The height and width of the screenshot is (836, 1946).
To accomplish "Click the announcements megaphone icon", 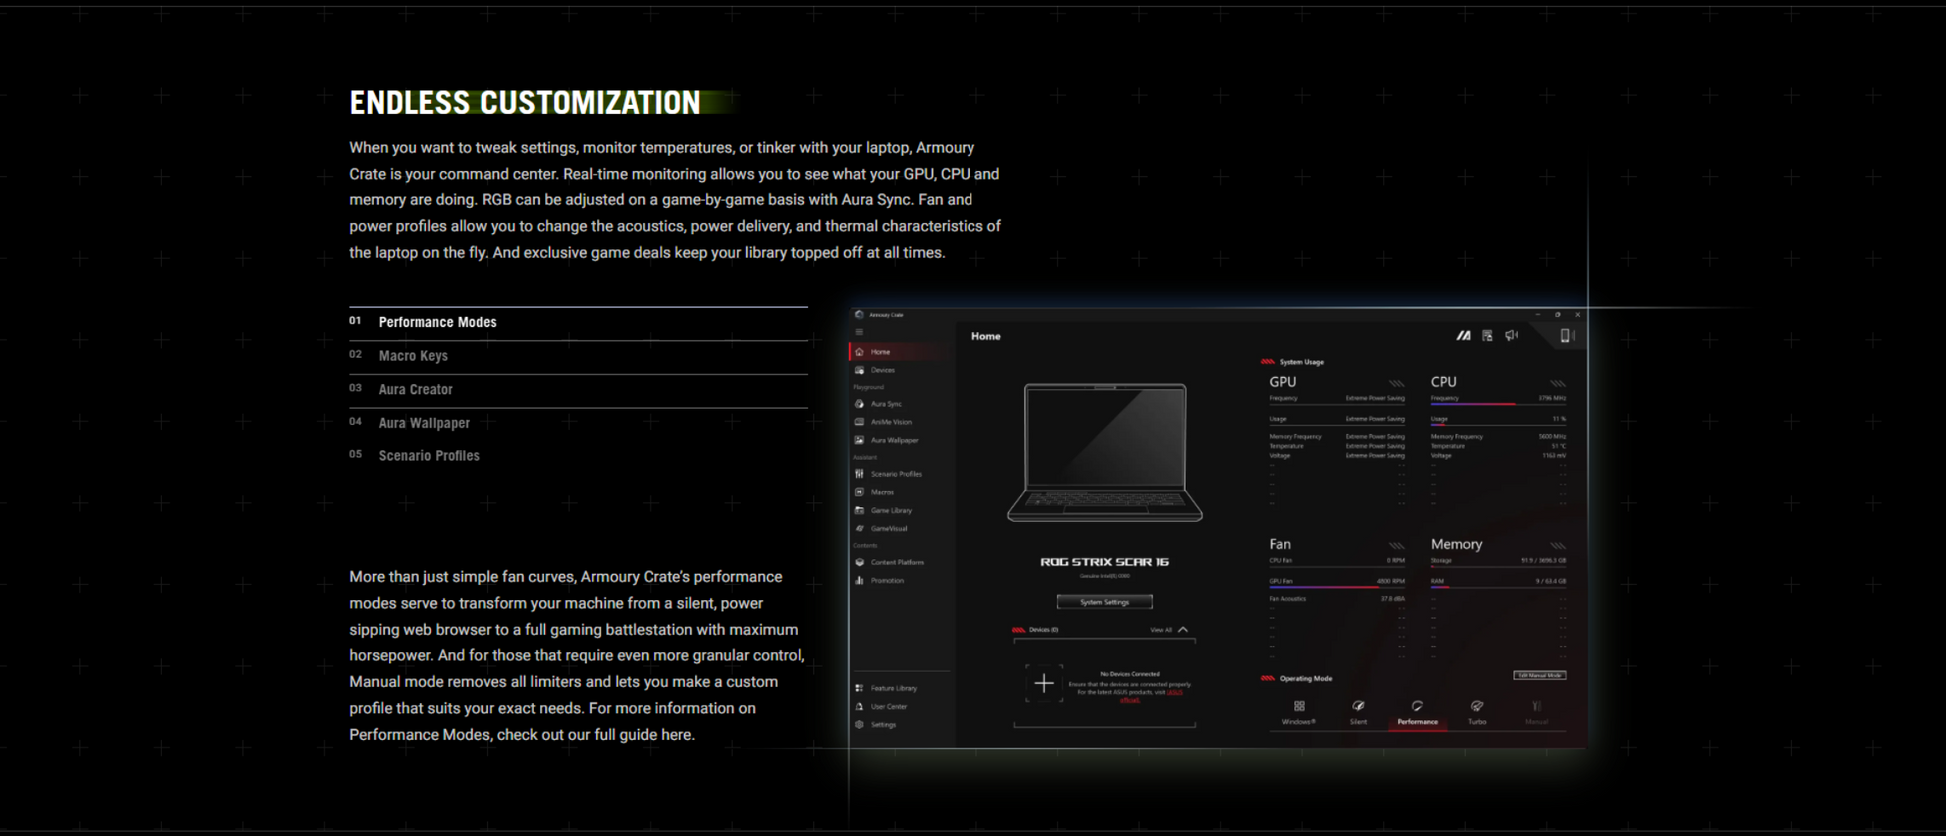I will [x=1511, y=336].
